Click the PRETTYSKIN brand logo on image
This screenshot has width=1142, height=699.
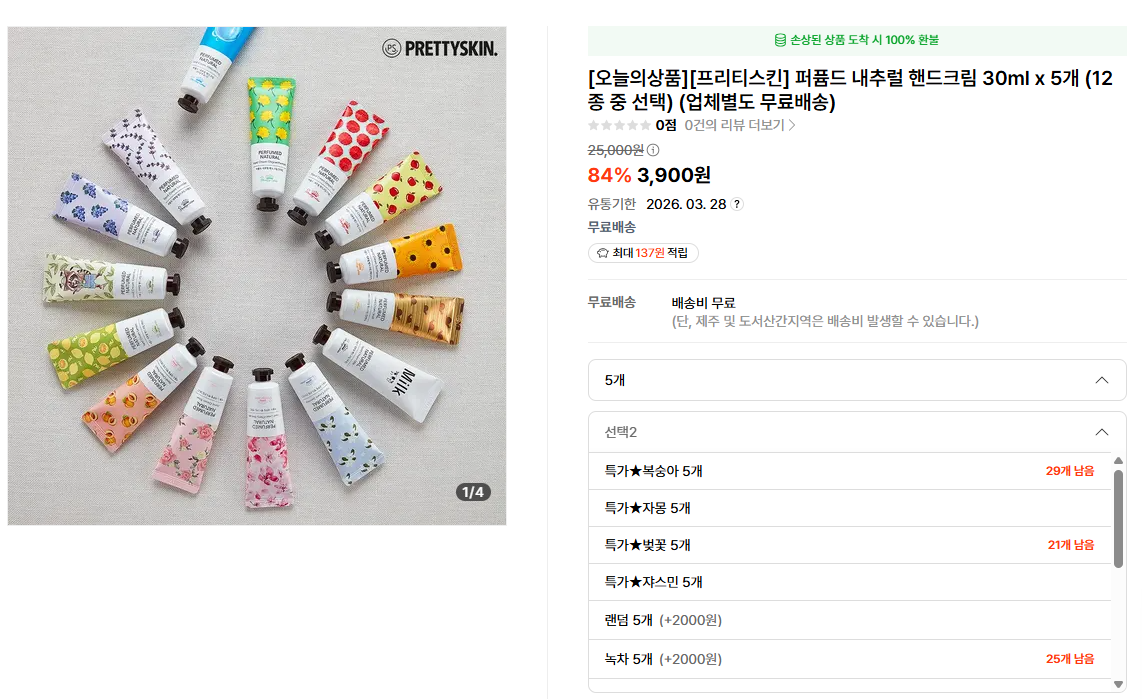tap(439, 48)
